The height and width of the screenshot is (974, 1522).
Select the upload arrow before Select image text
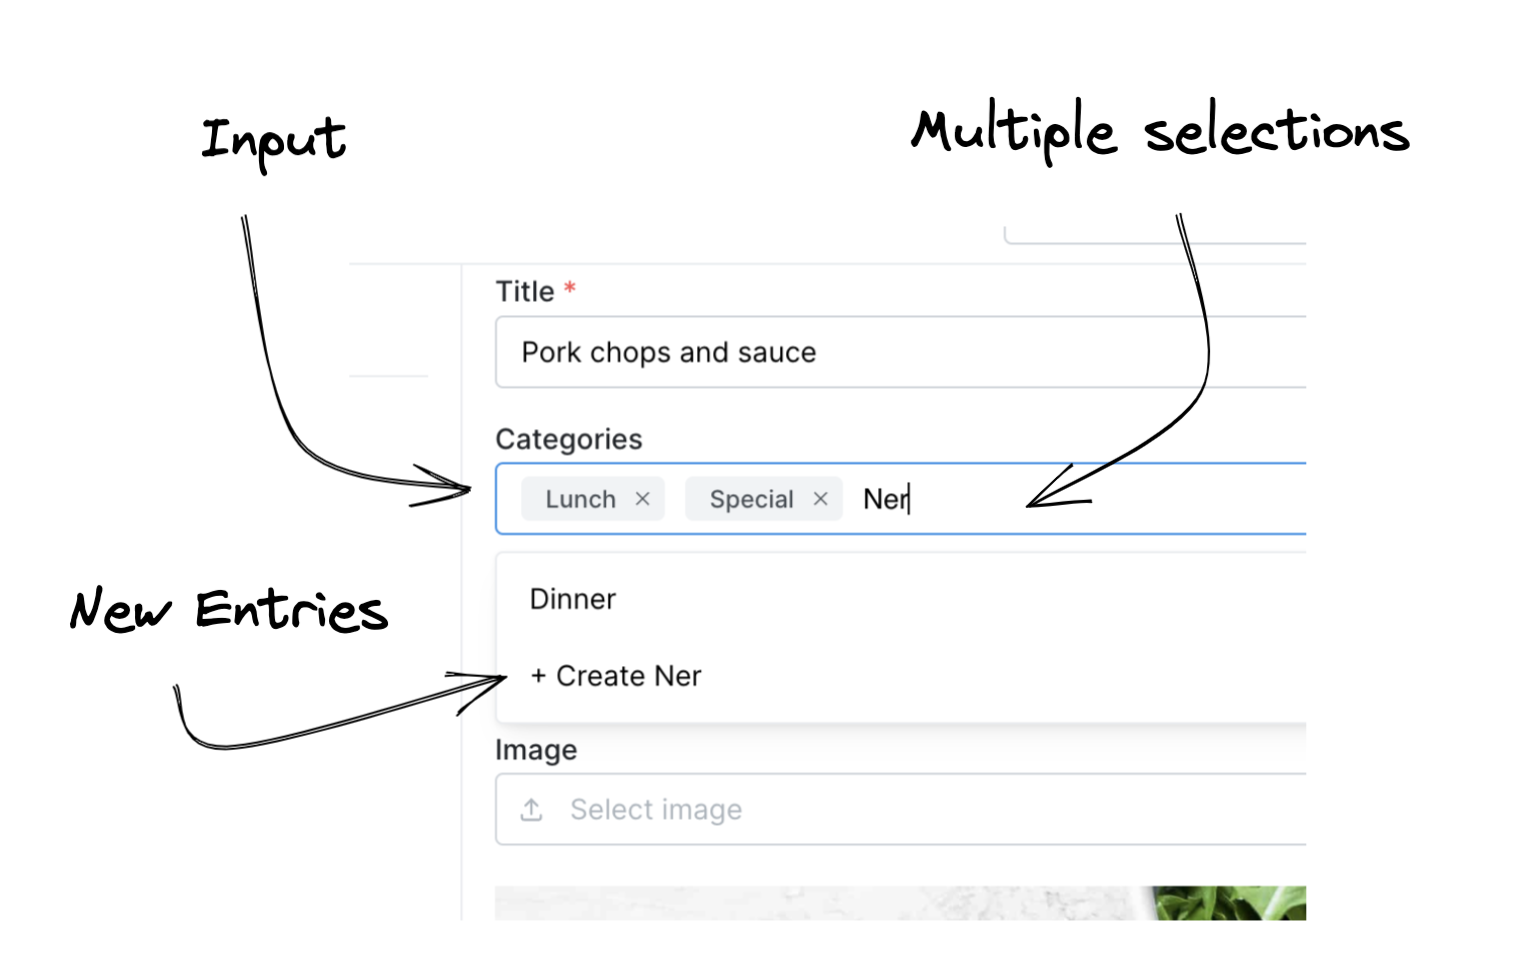tap(531, 809)
